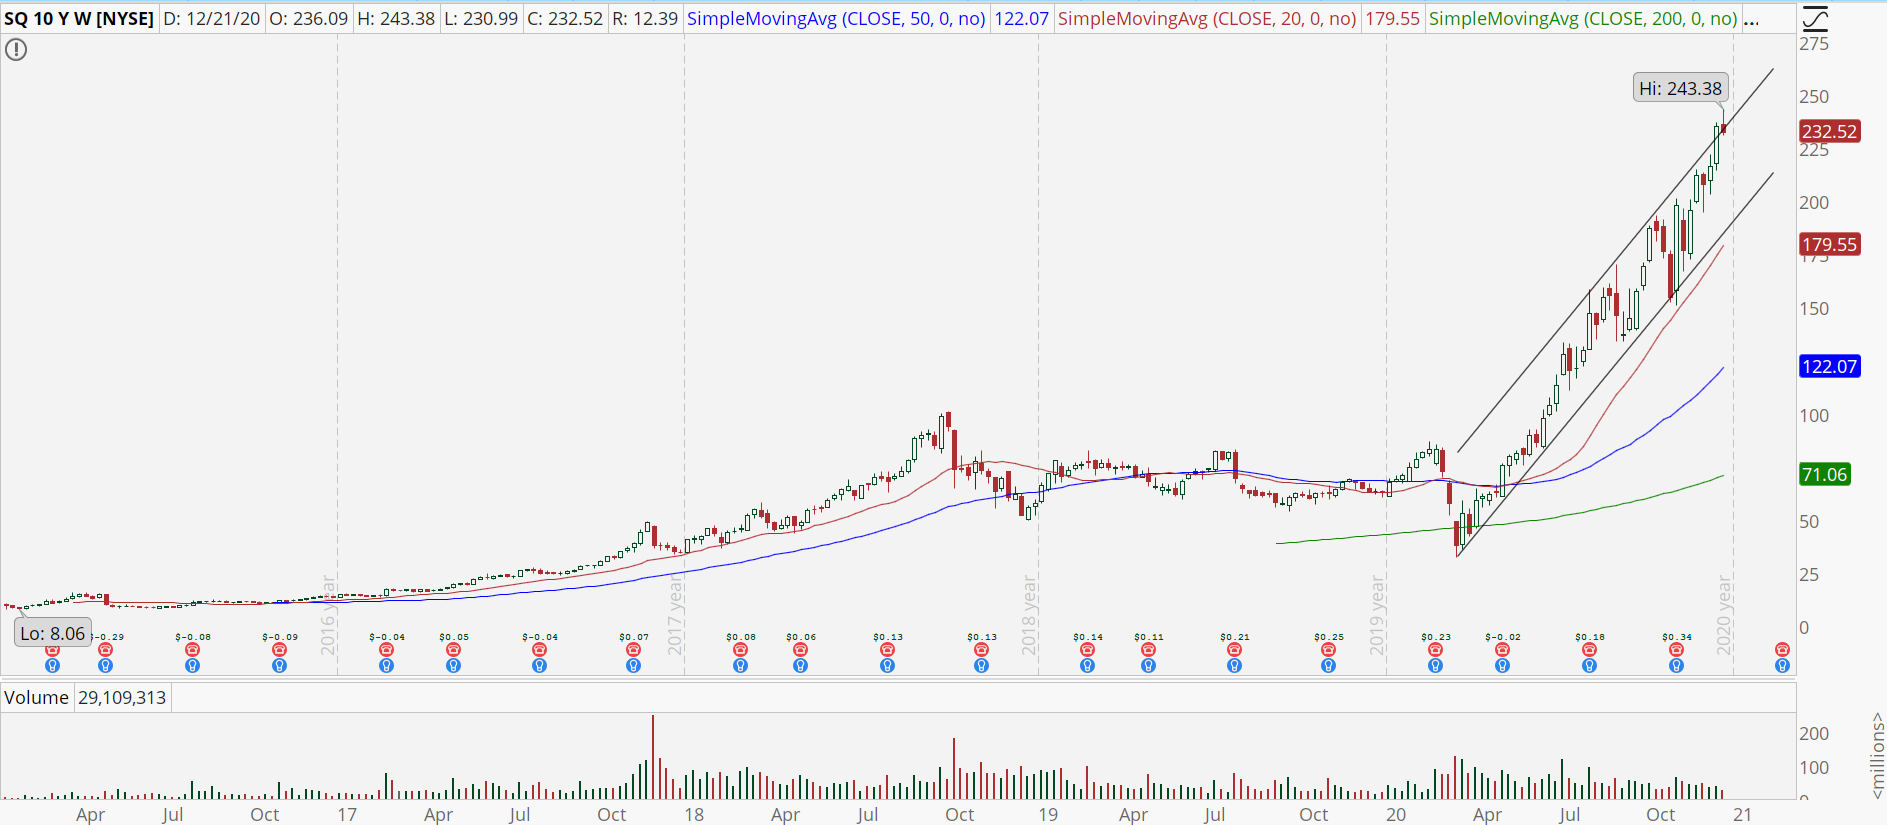
Task: Select the SimpleMovingAvg (CLOSE, 50, 0, no) study label
Action: [x=836, y=19]
